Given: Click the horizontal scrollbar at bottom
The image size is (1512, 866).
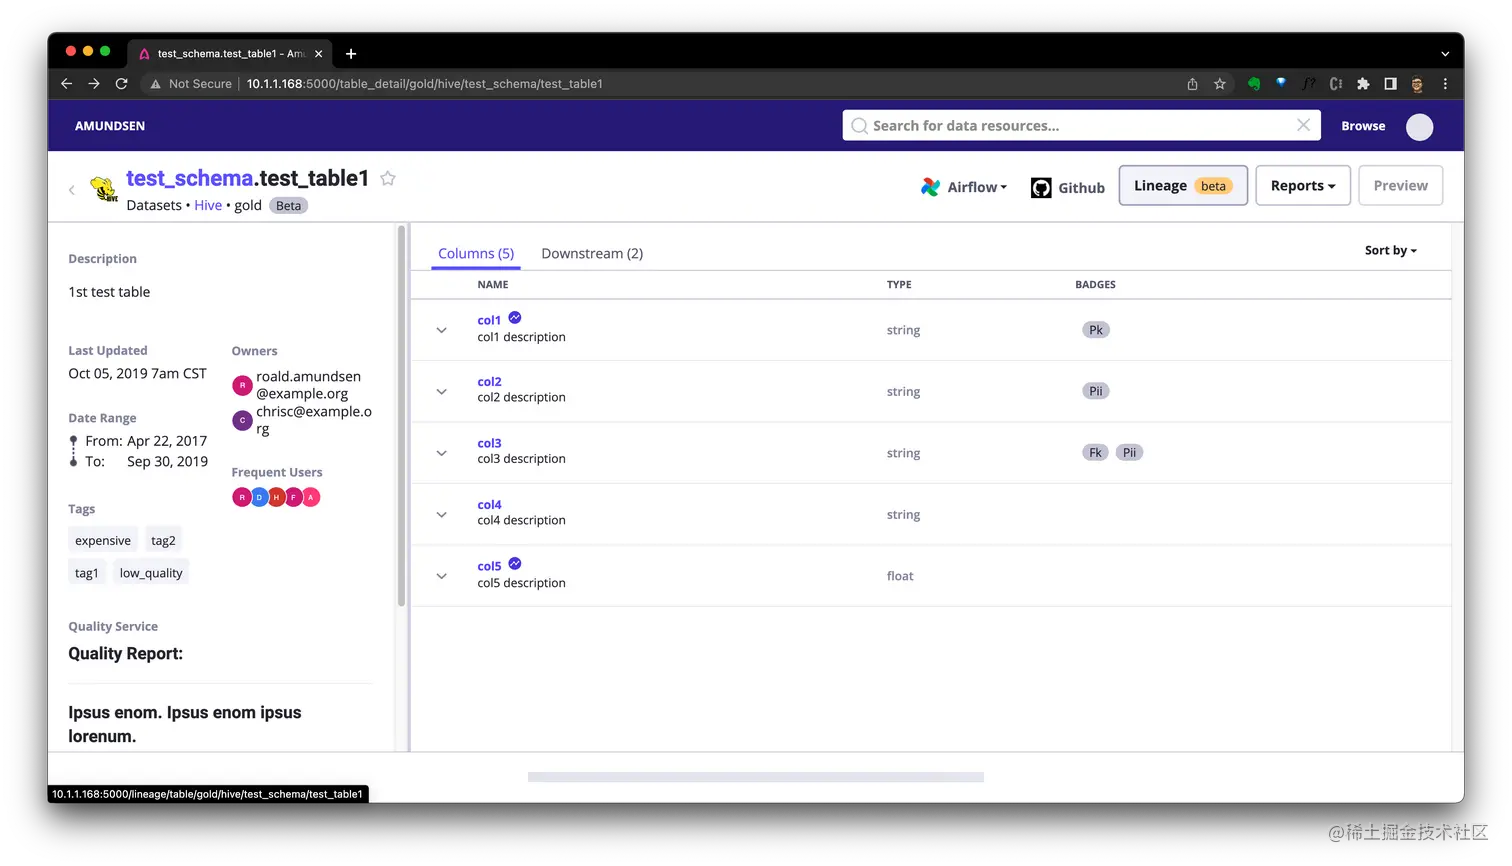Looking at the screenshot, I should (x=756, y=777).
